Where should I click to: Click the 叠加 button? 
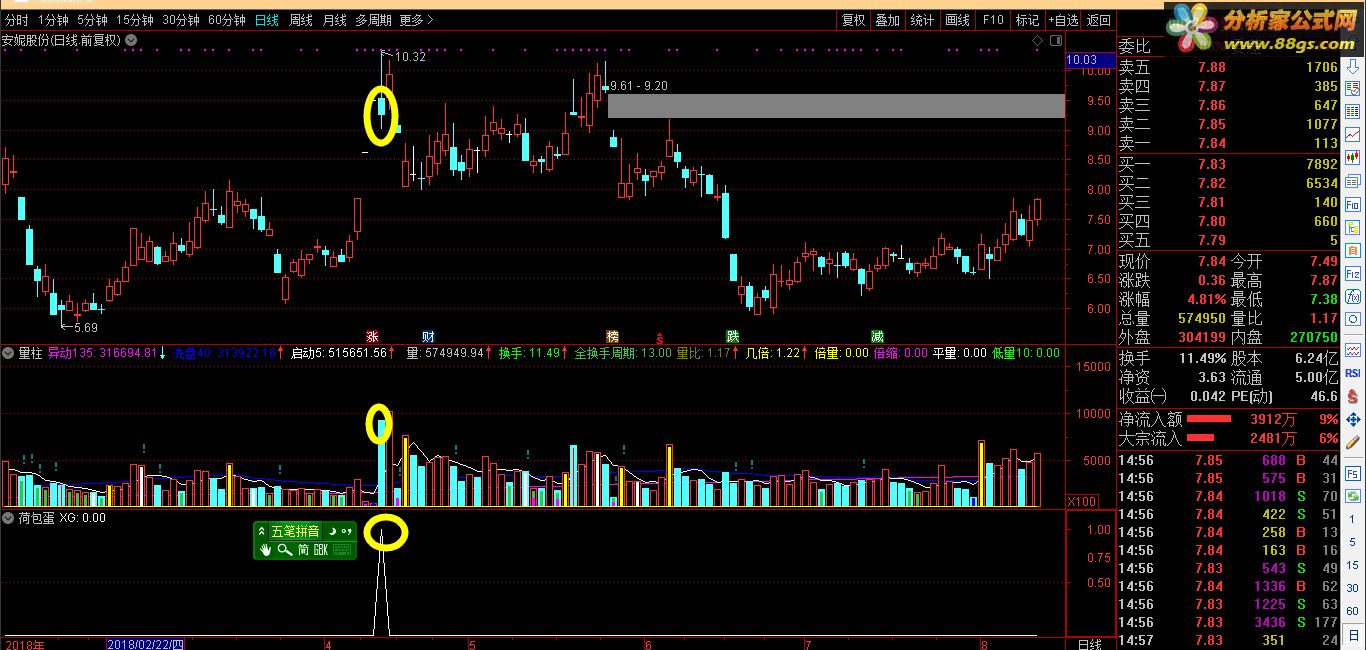(887, 20)
